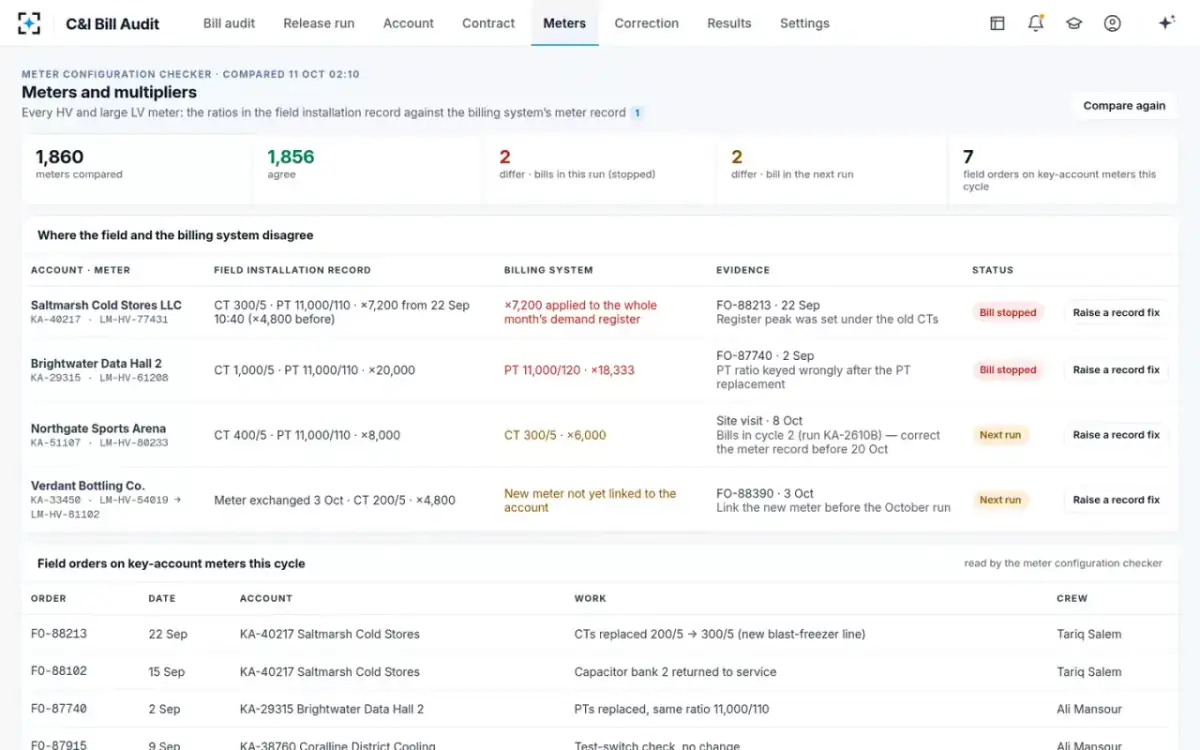Click the PT 11,000/120 · ×18,333 value
1200x750 pixels.
pos(569,370)
